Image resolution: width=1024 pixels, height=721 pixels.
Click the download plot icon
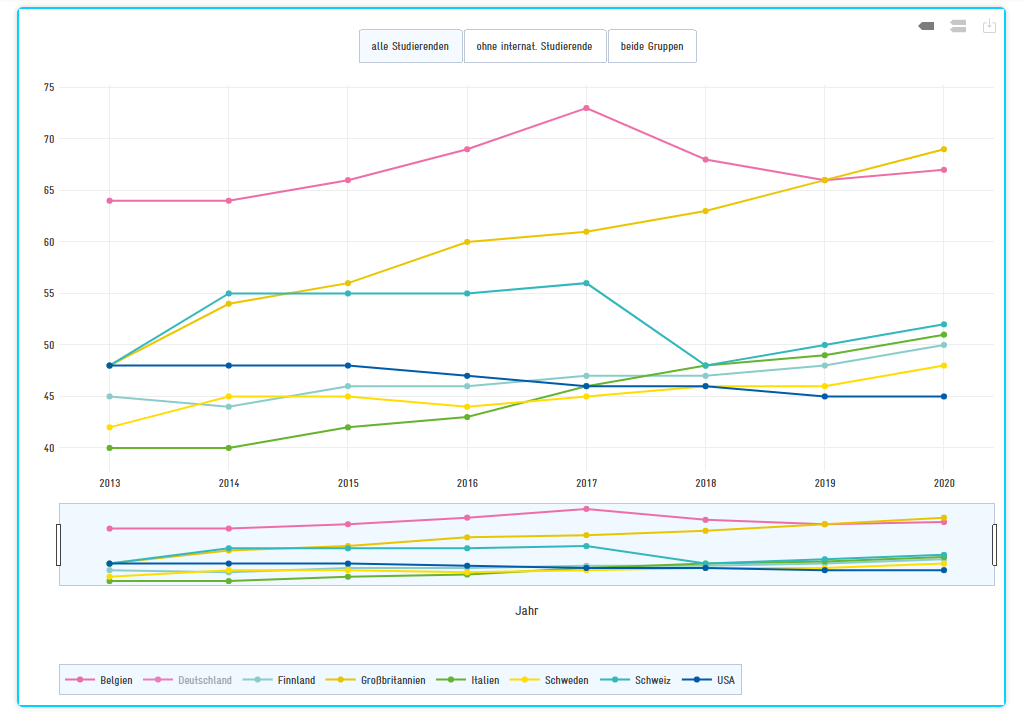[x=989, y=26]
